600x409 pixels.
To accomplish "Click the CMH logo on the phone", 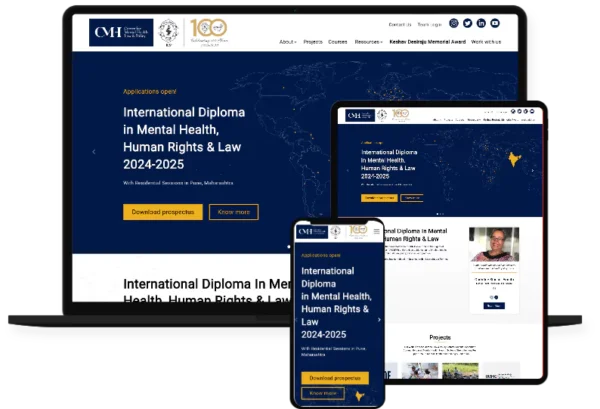I will 312,232.
